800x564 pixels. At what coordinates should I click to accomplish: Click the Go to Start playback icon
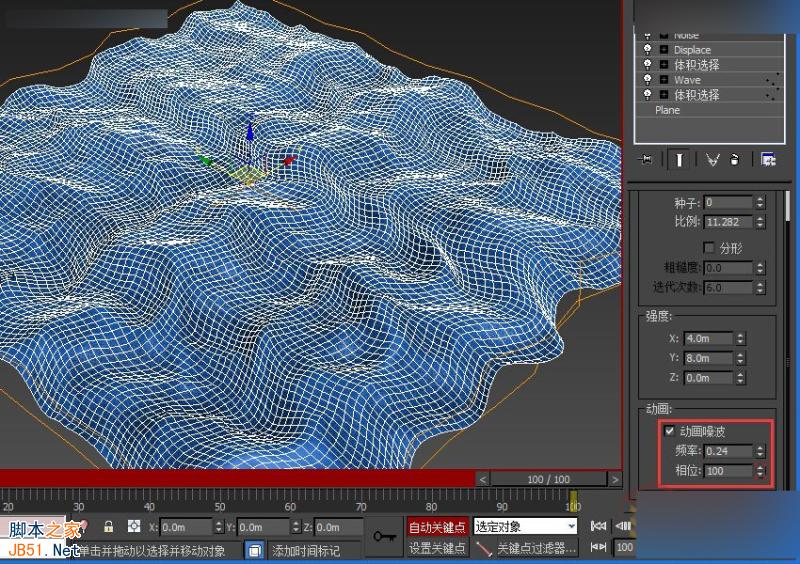click(x=599, y=526)
